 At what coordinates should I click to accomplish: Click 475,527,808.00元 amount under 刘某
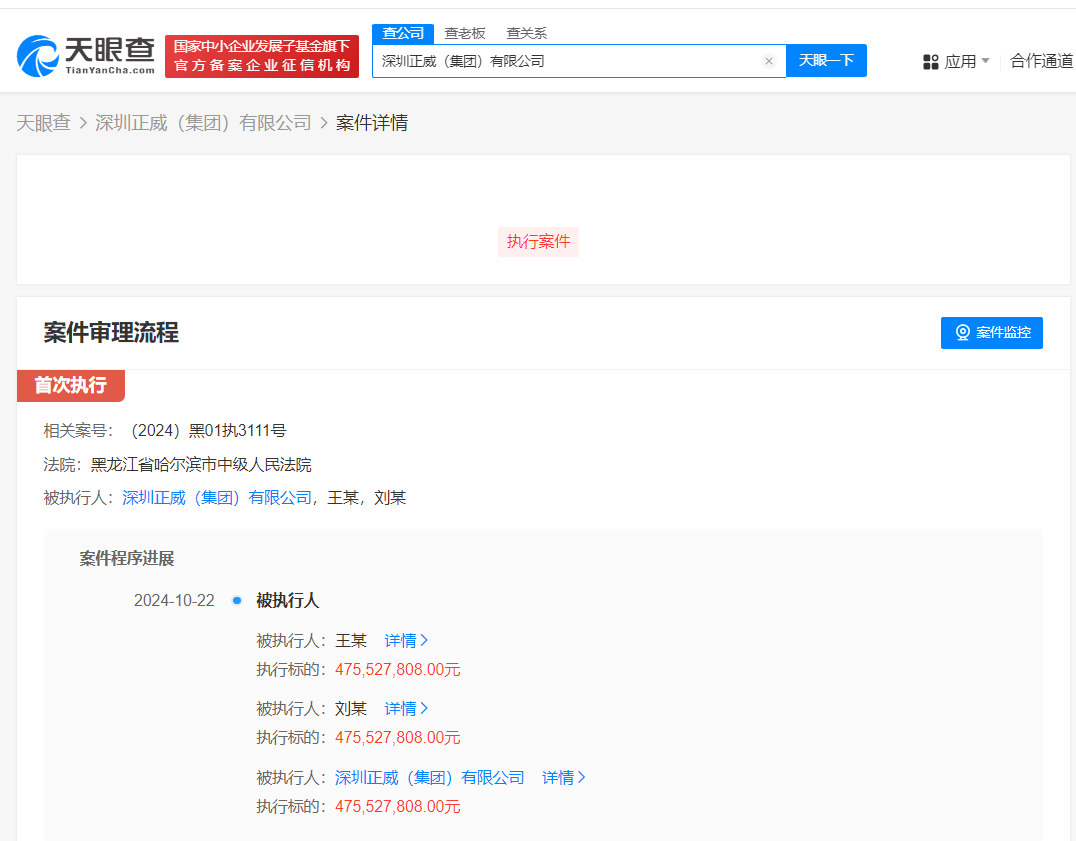398,737
